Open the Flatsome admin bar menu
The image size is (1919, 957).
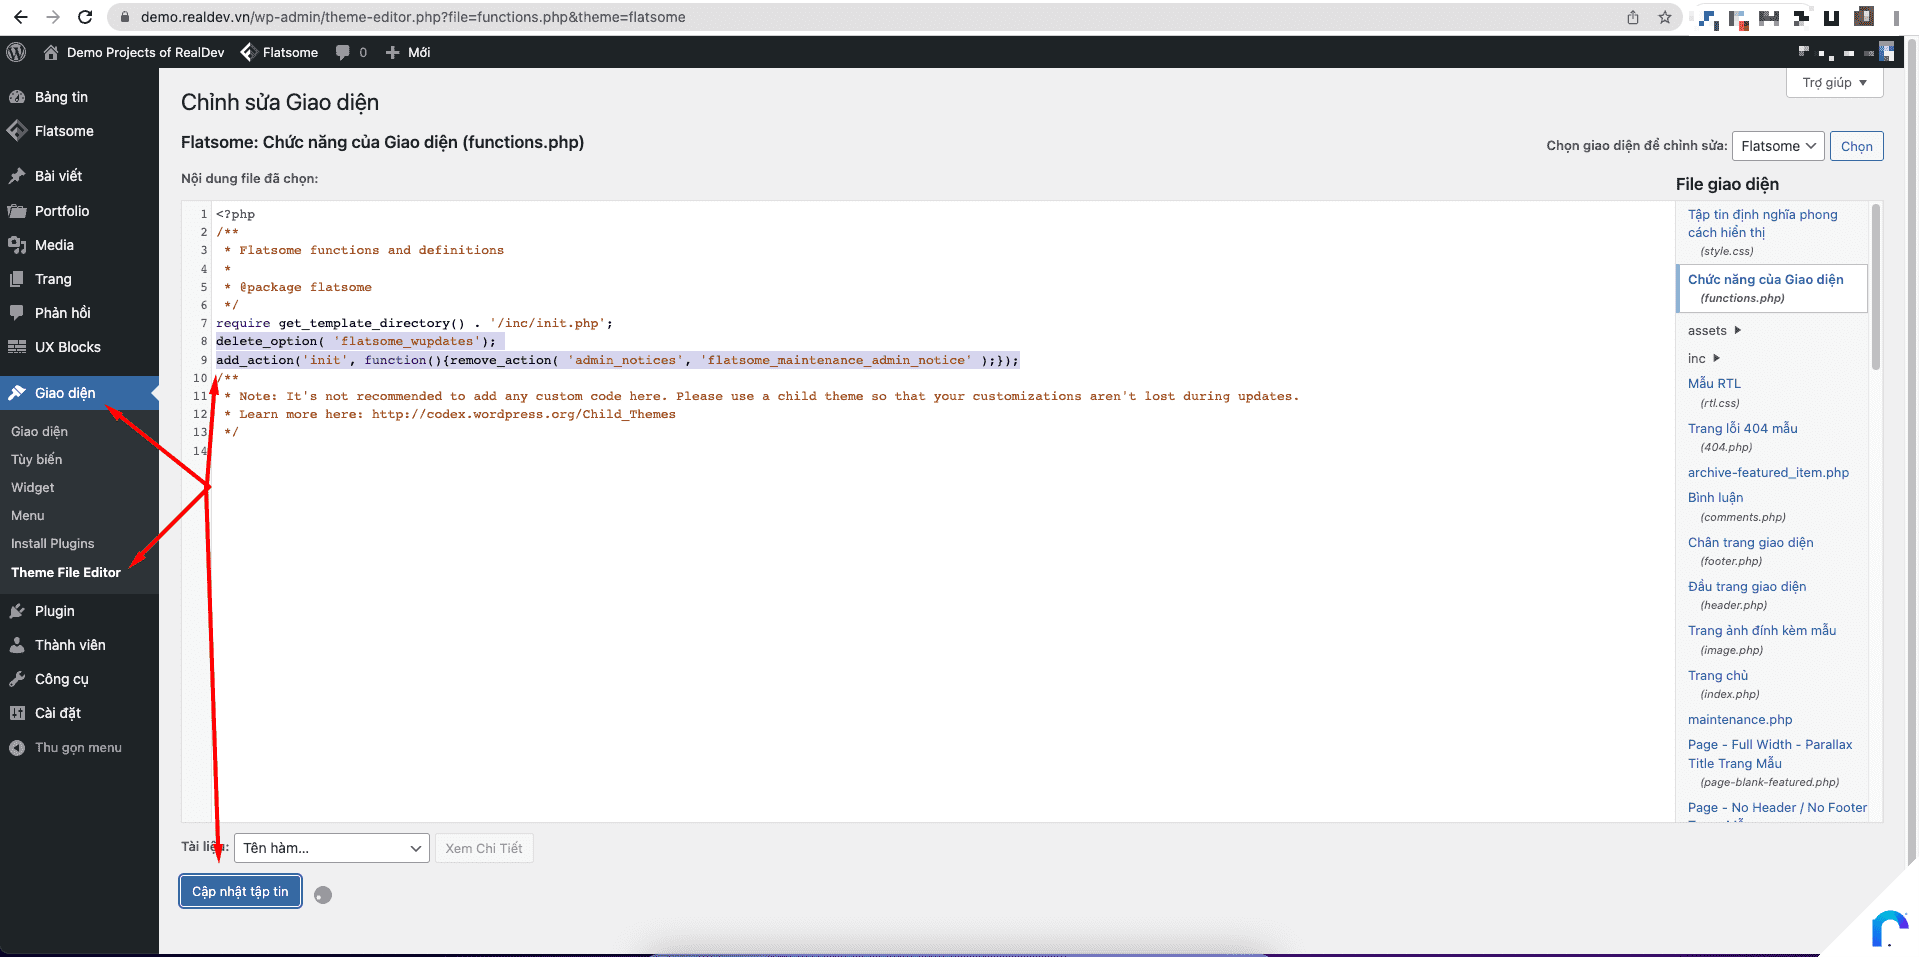click(279, 52)
